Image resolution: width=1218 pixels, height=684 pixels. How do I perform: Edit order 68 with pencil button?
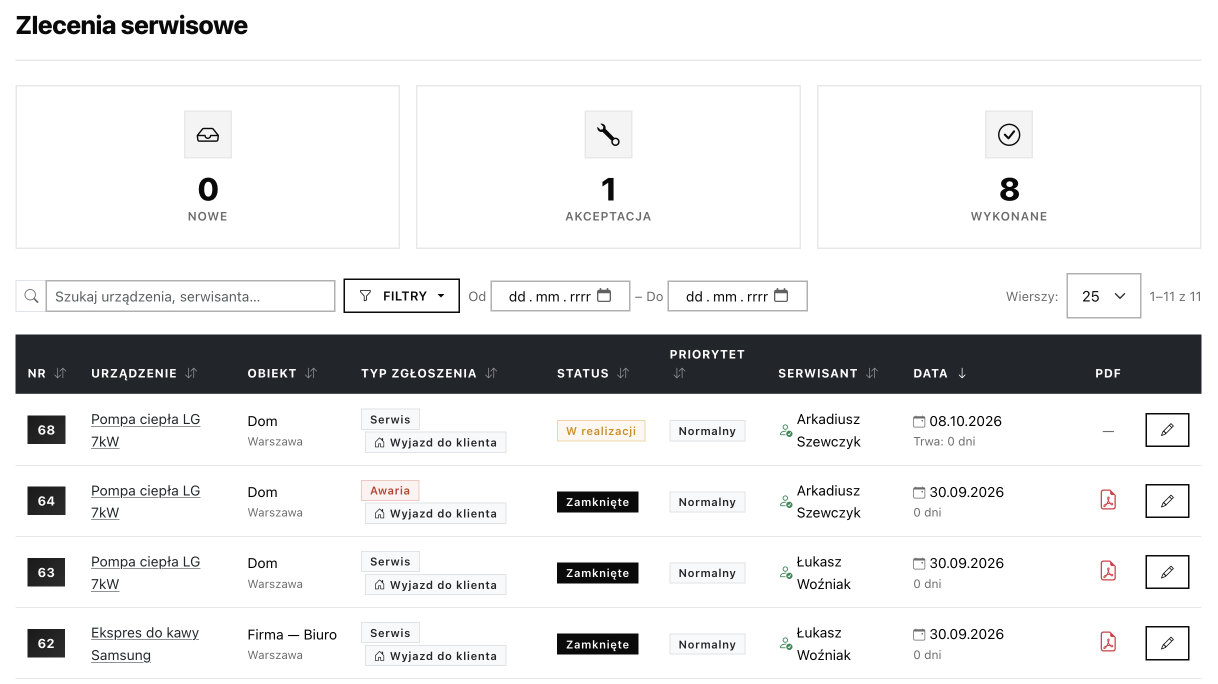pos(1167,430)
